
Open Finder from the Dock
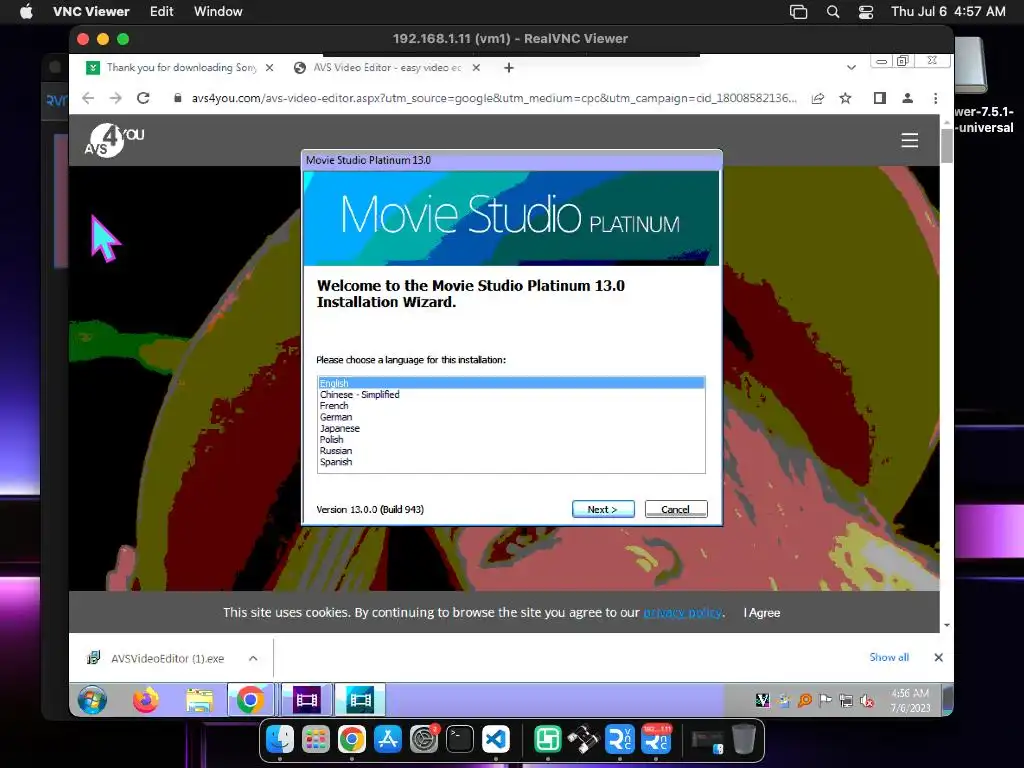pos(280,739)
